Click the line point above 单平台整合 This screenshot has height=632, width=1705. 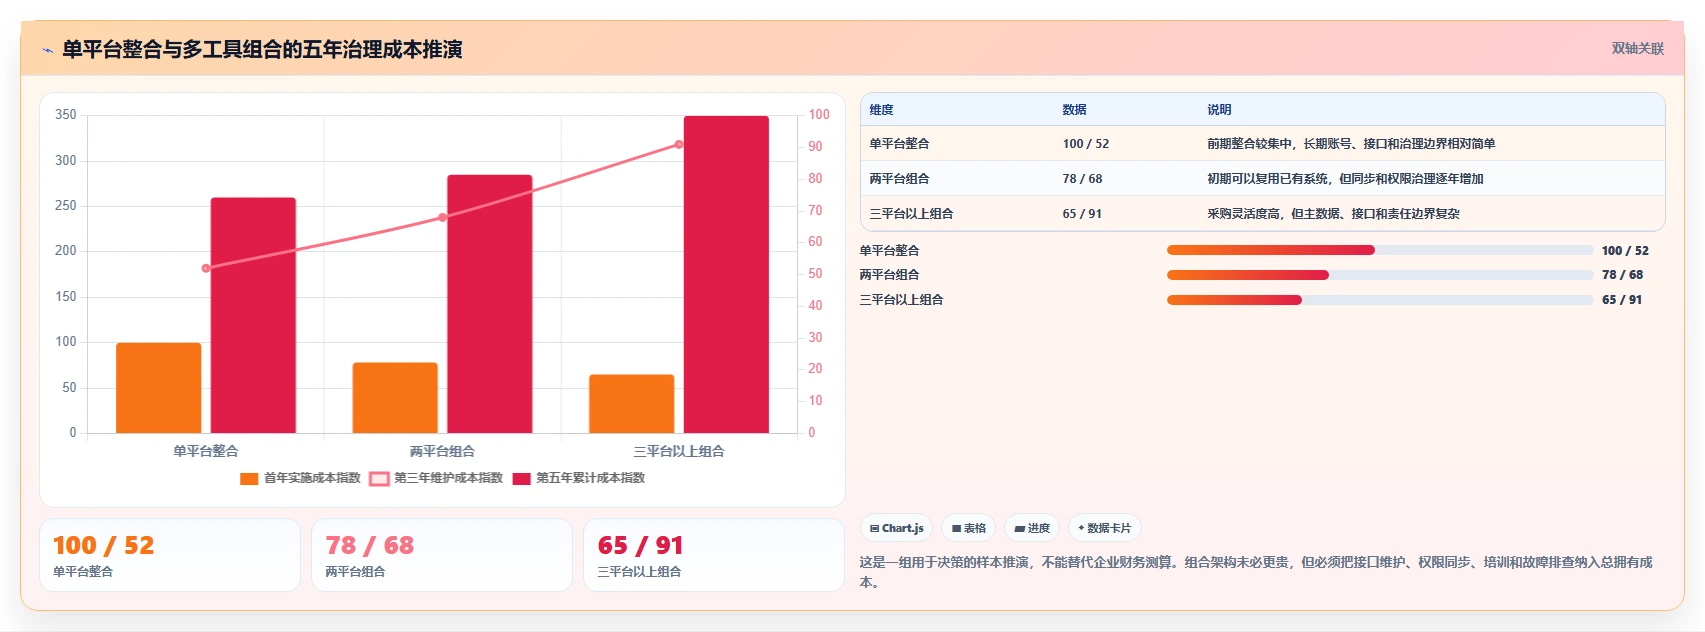pyautogui.click(x=206, y=268)
